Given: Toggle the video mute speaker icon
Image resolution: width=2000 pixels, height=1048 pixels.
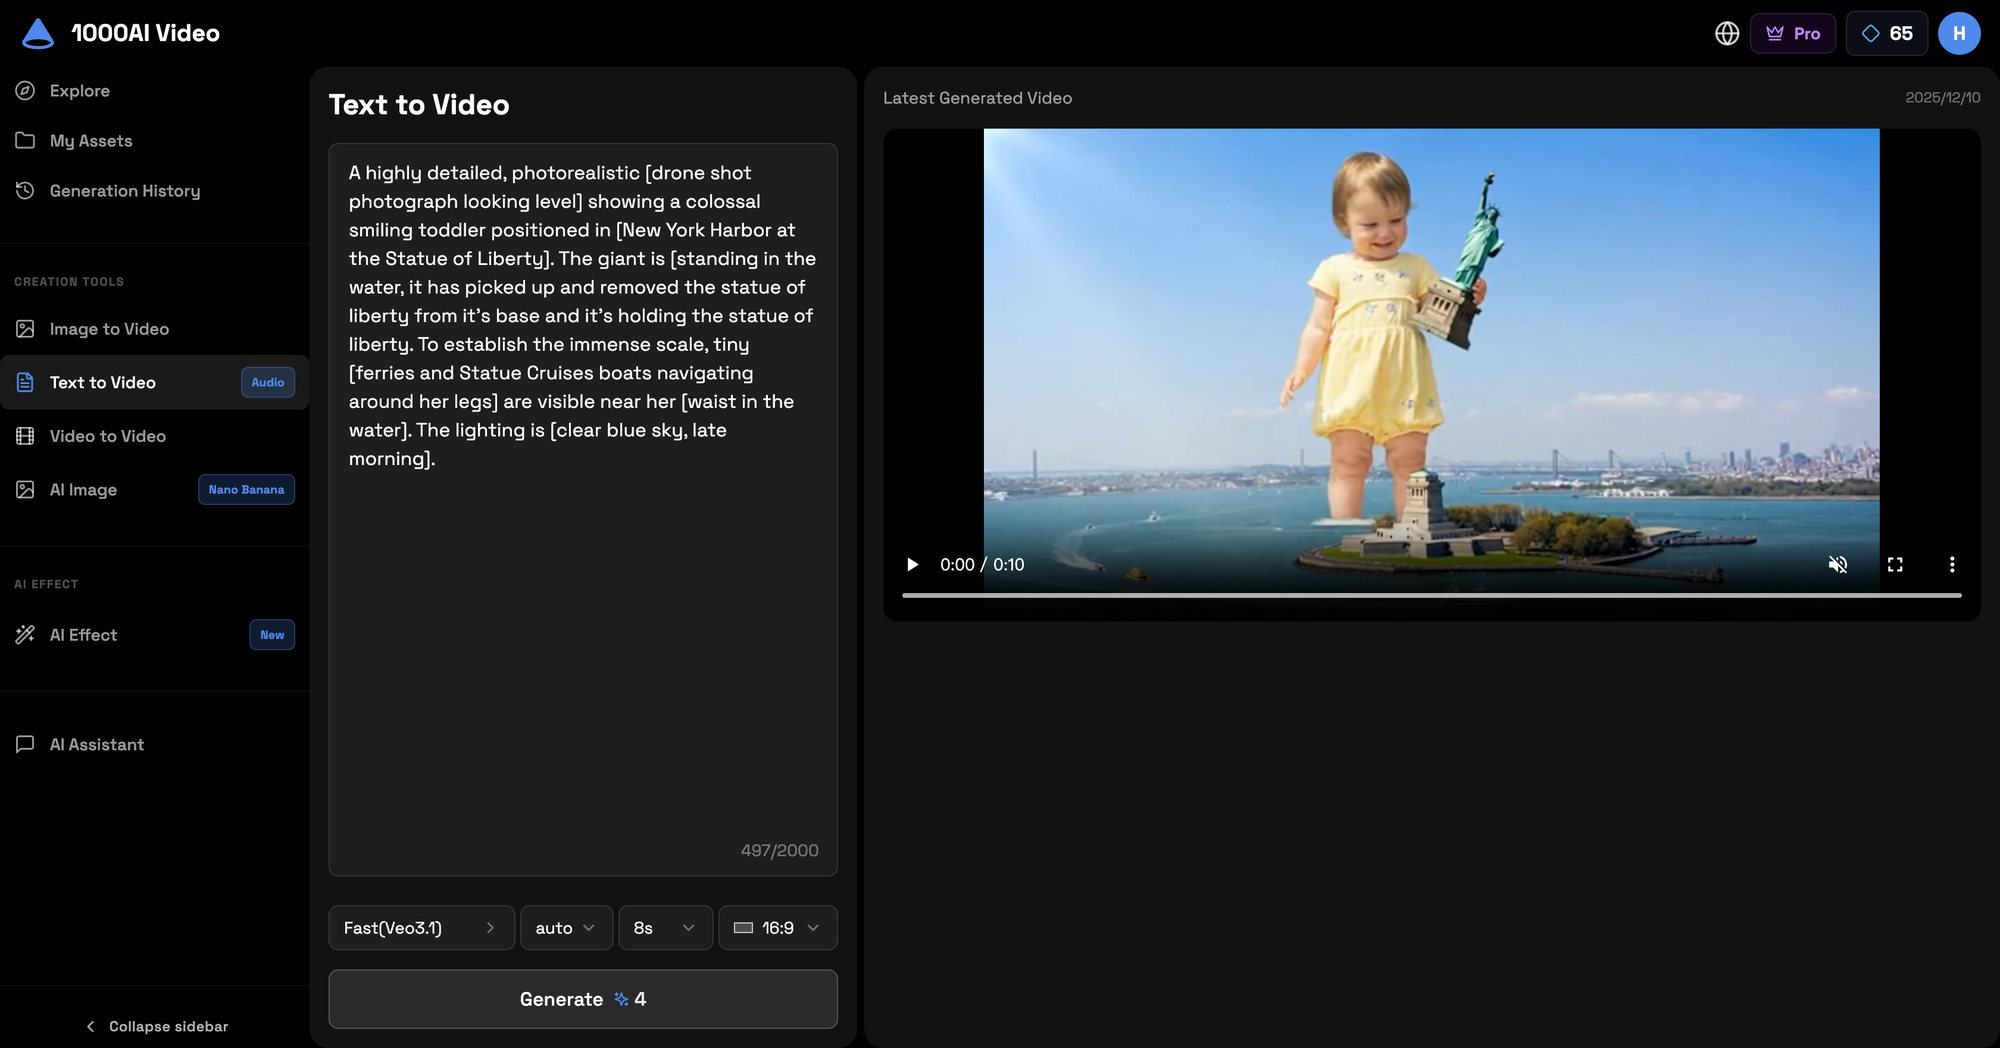Looking at the screenshot, I should (1837, 565).
